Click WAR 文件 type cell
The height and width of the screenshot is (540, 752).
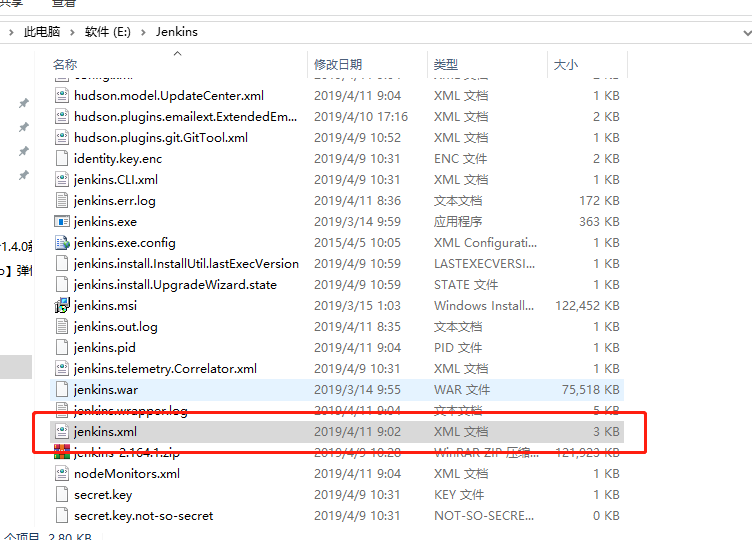click(462, 390)
